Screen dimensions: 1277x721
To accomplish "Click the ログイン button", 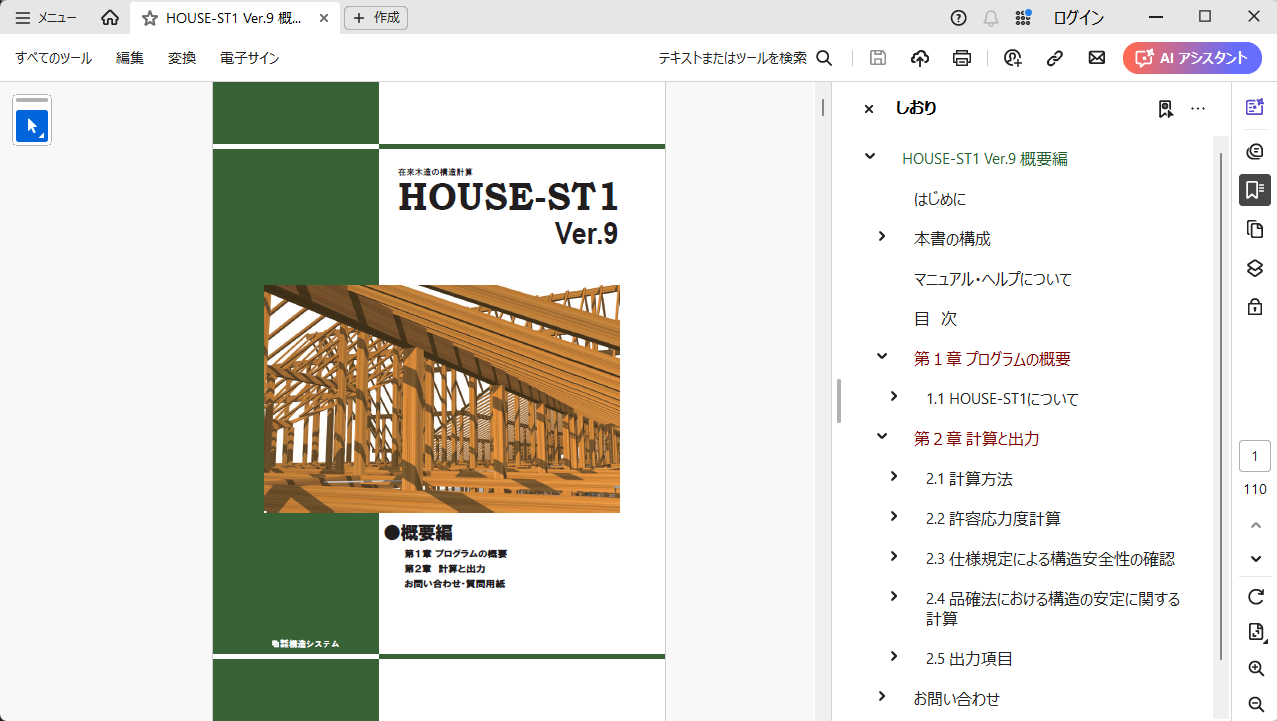I will coord(1079,18).
